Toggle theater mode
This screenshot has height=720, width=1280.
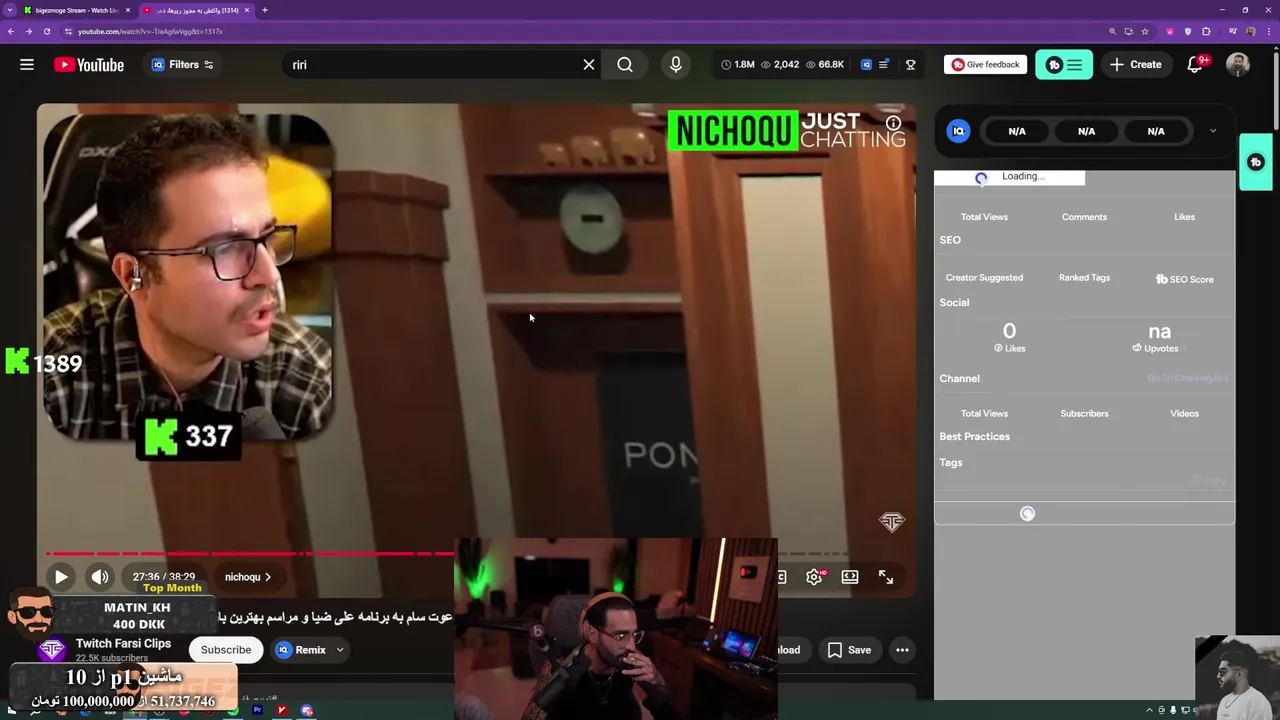pyautogui.click(x=850, y=577)
